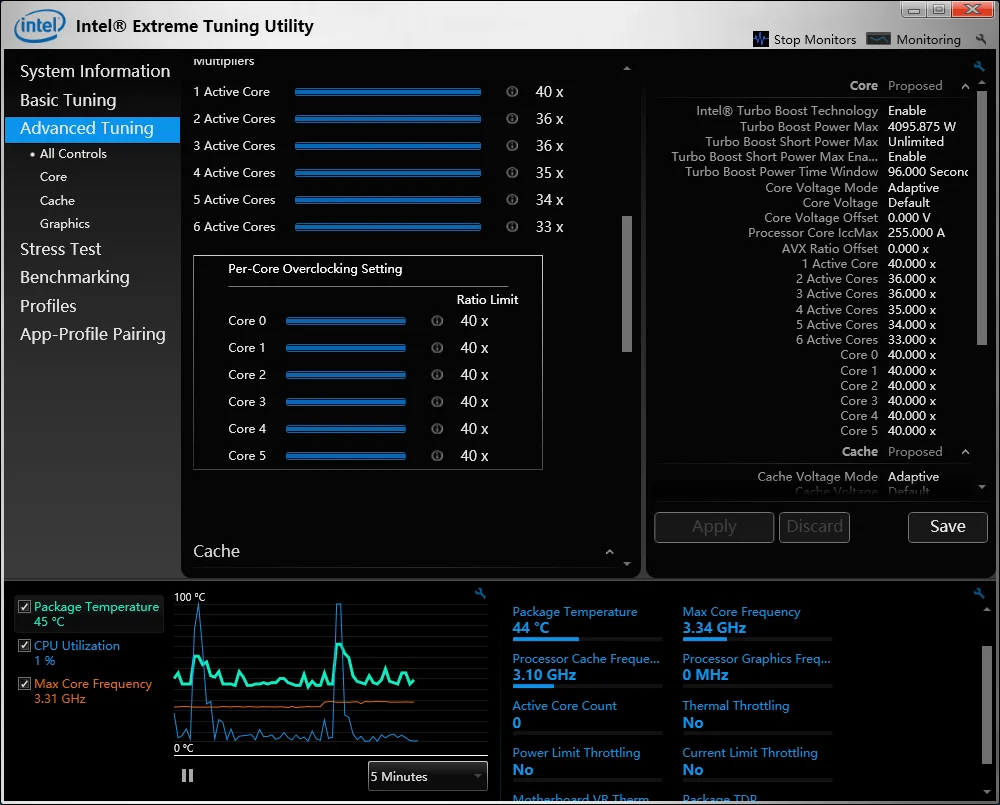Screen dimensions: 1000x805
Task: Click the Stop Monitors icon
Action: coord(761,39)
